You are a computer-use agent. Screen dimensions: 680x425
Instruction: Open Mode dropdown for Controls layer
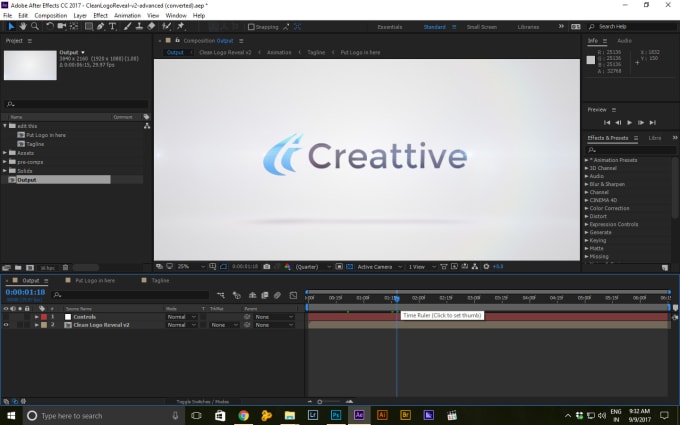[182, 317]
